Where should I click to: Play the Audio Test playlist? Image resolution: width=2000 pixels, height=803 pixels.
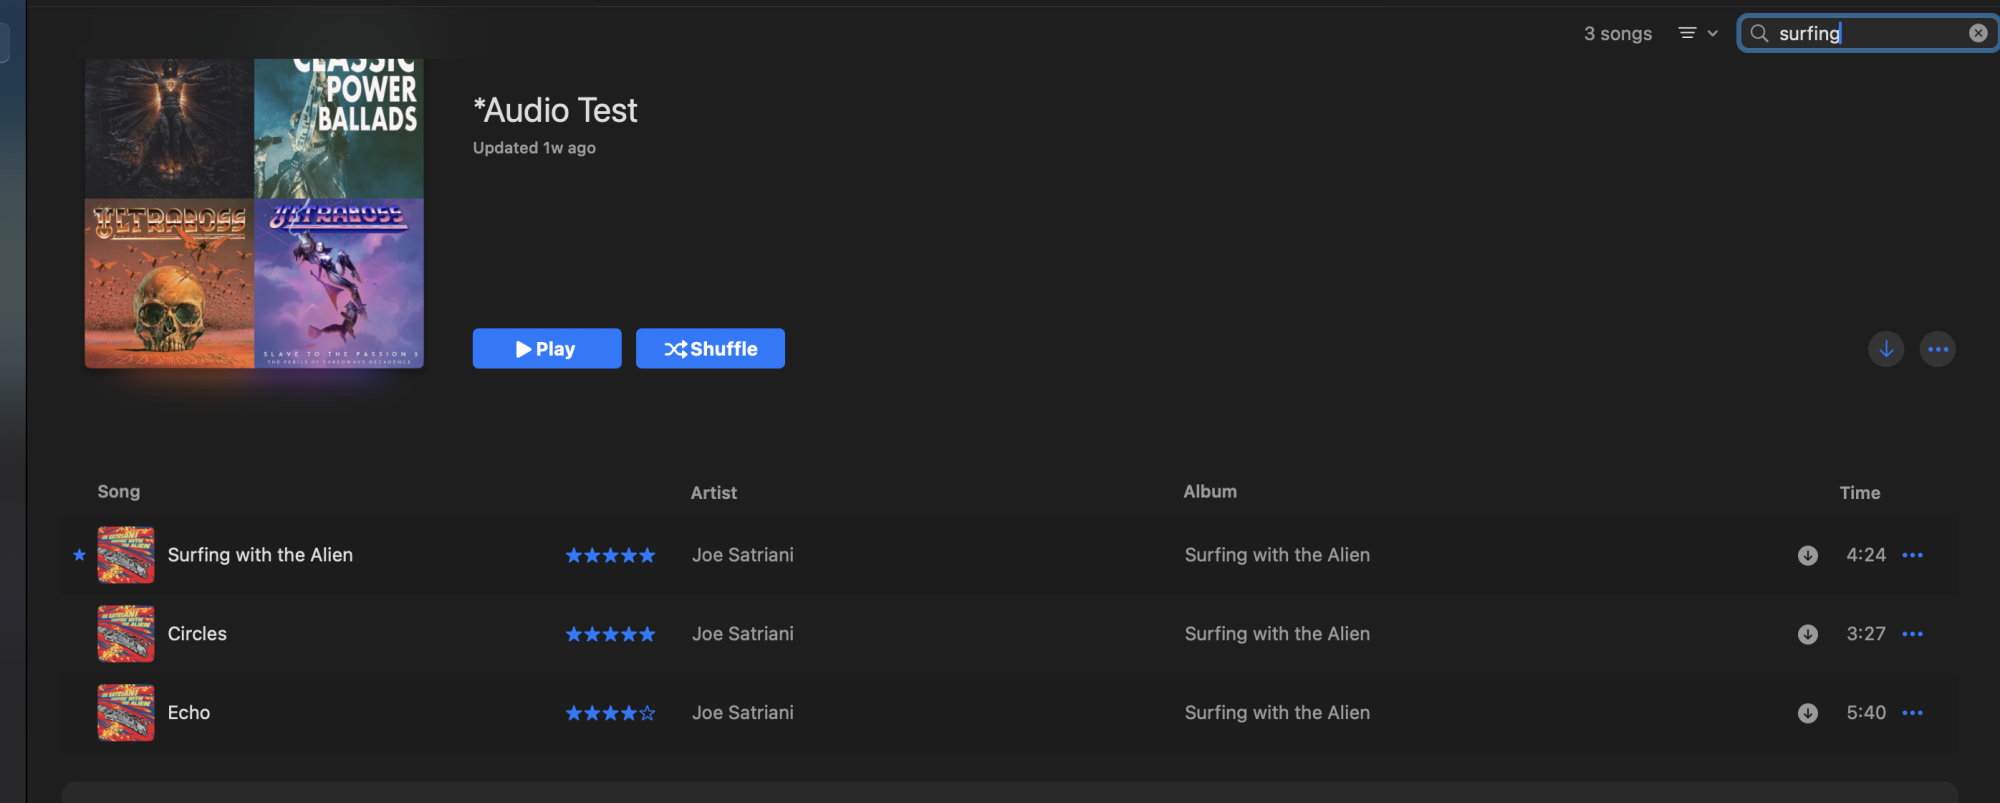(547, 348)
